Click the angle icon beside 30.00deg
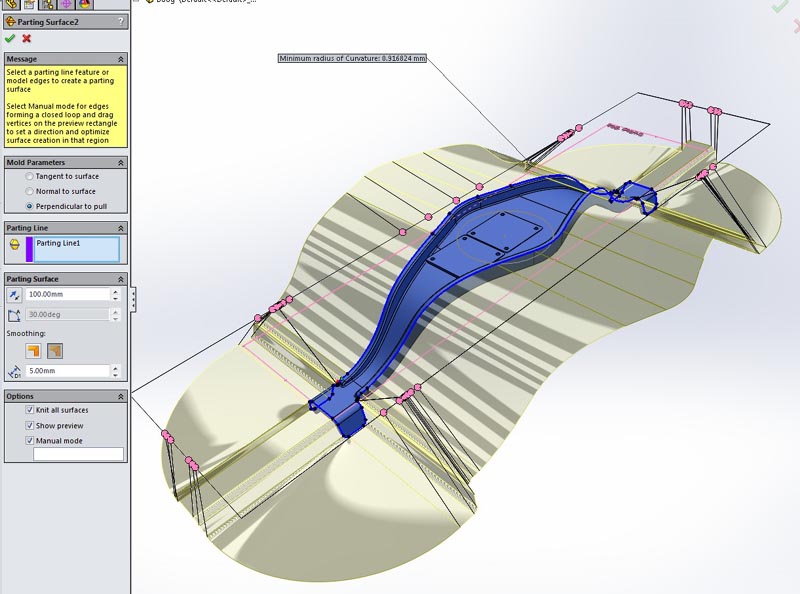The image size is (800, 594). pos(14,315)
